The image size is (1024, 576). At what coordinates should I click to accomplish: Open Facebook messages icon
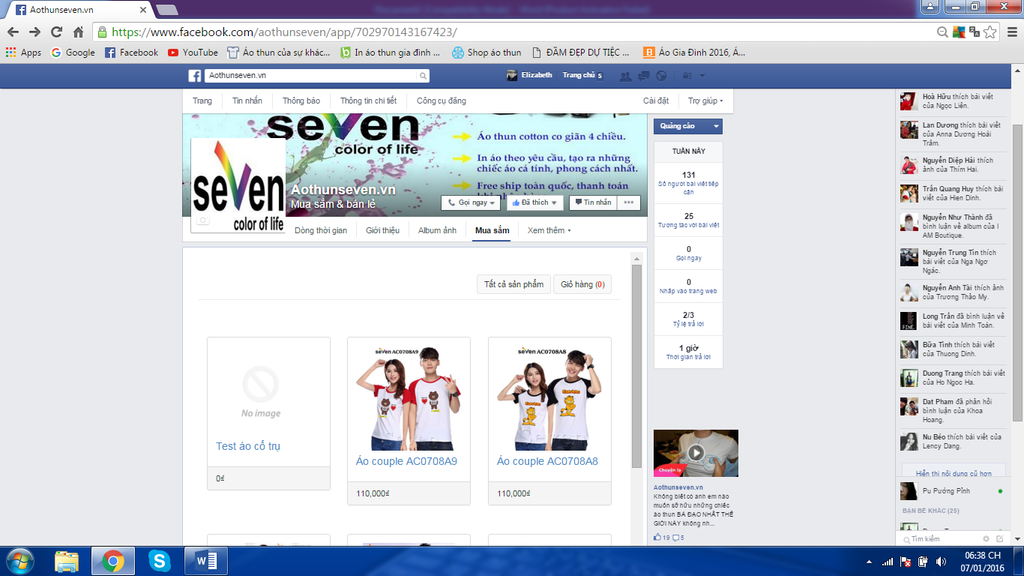point(643,76)
